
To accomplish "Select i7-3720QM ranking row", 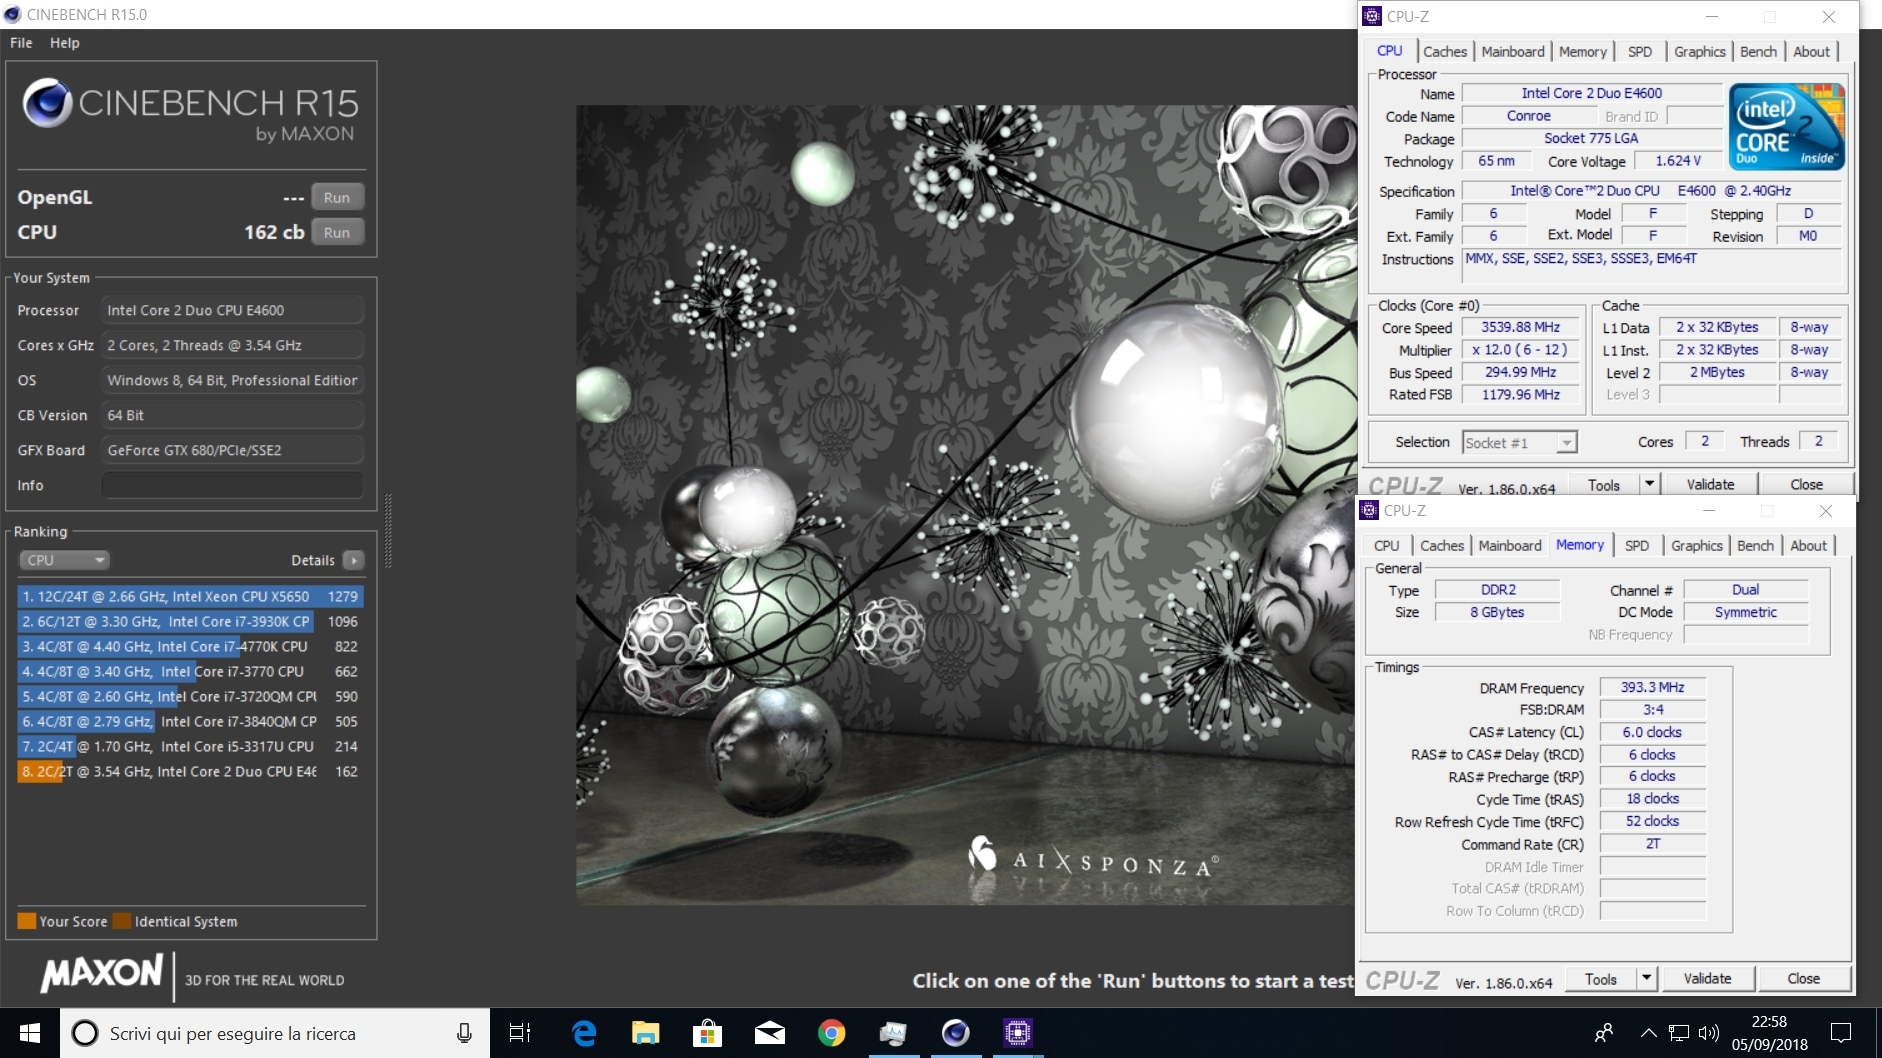I will (x=190, y=696).
